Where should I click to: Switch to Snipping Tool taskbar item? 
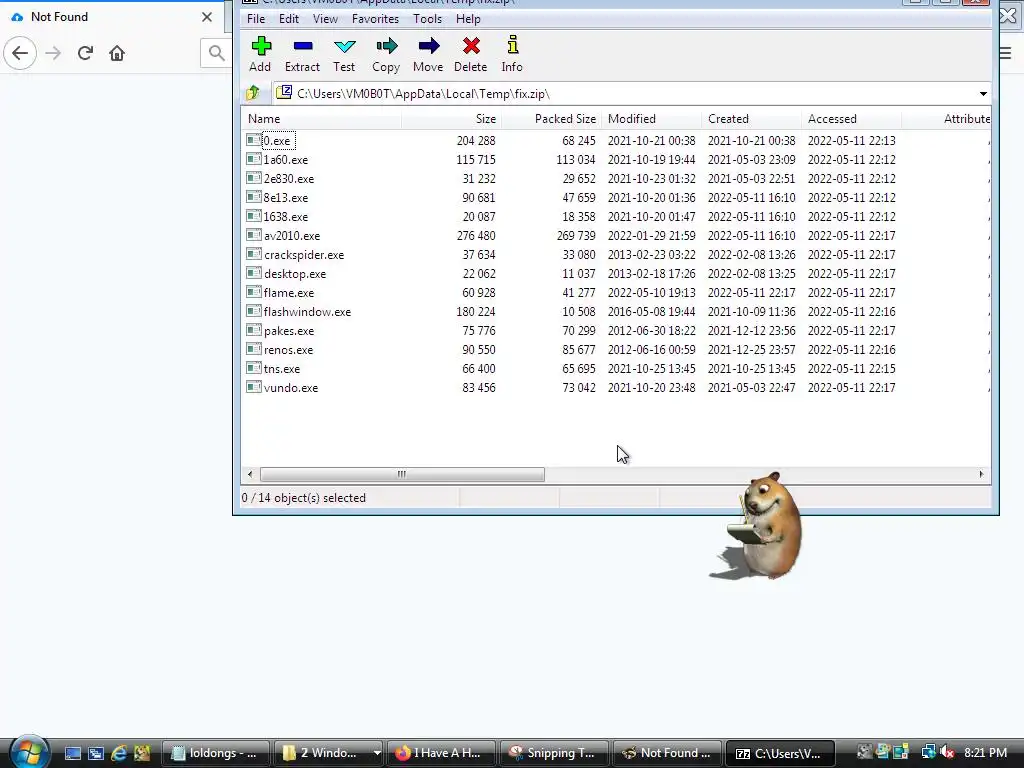pos(554,753)
